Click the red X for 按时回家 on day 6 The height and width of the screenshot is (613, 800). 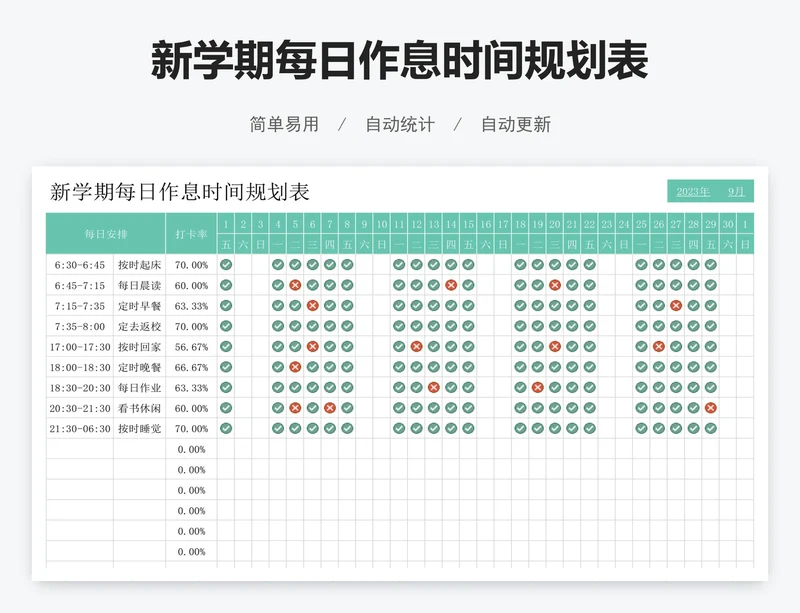312,347
